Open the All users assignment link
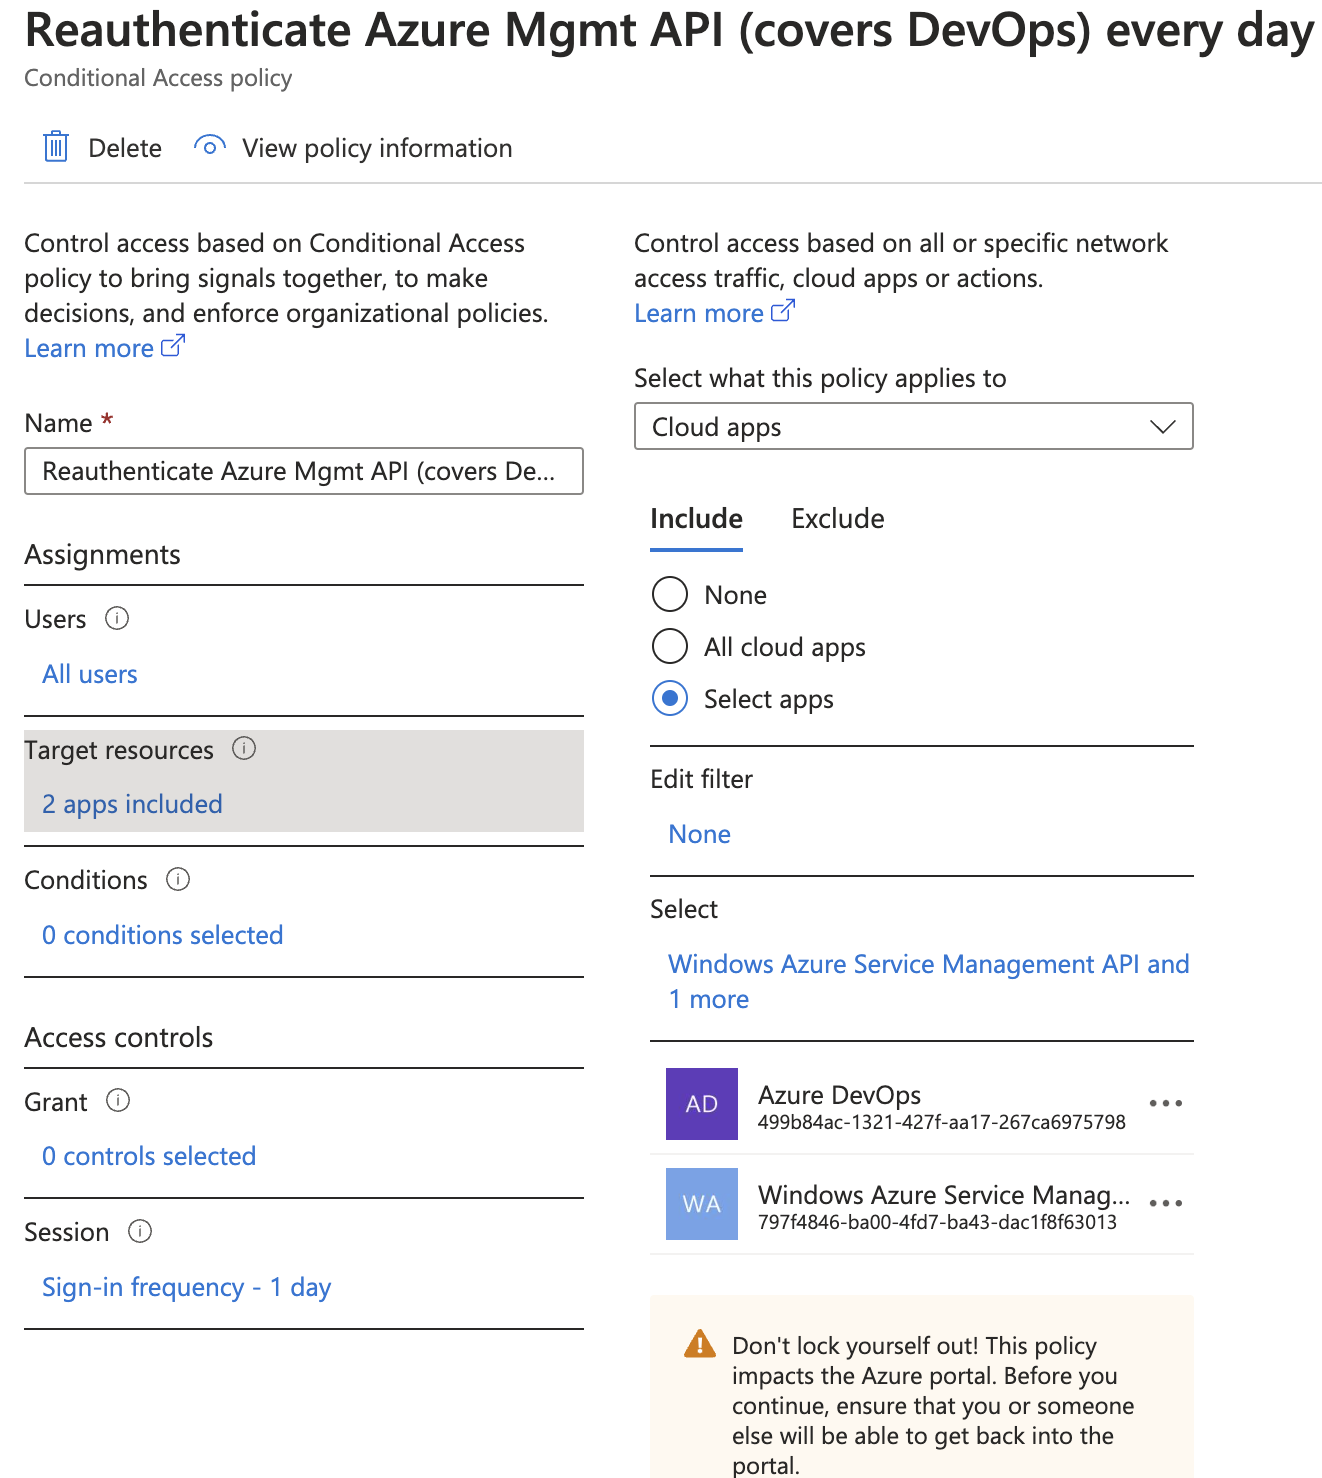1322x1478 pixels. pos(90,674)
